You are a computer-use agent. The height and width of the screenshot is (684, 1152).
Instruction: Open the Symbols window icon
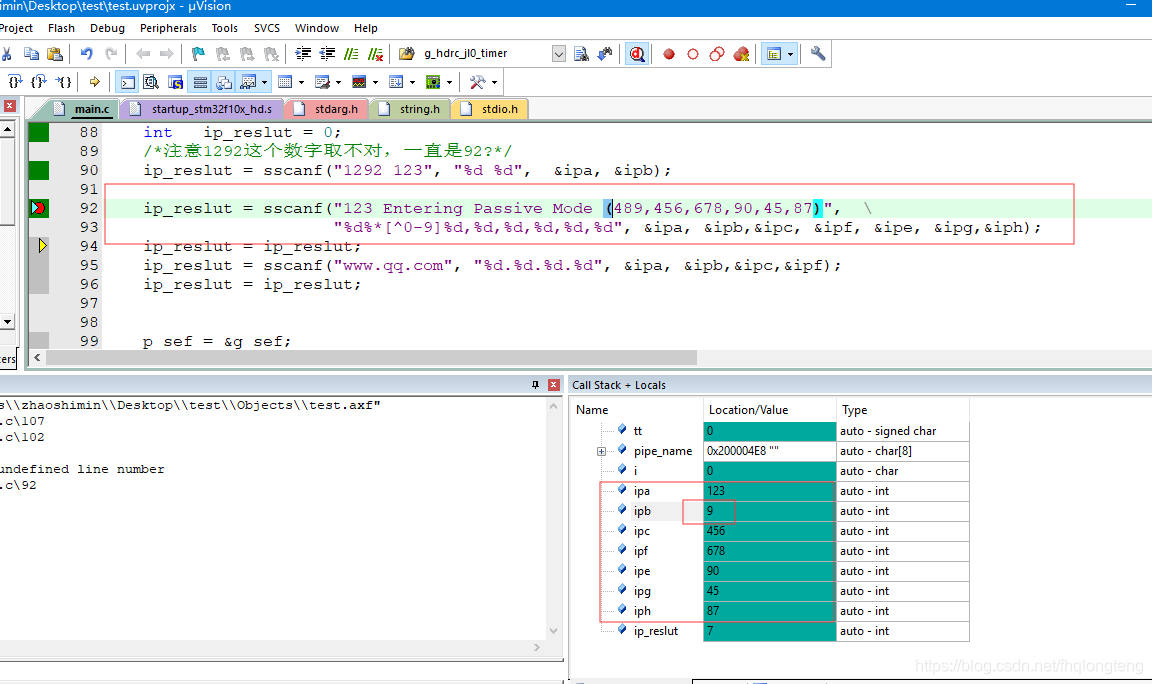(176, 82)
